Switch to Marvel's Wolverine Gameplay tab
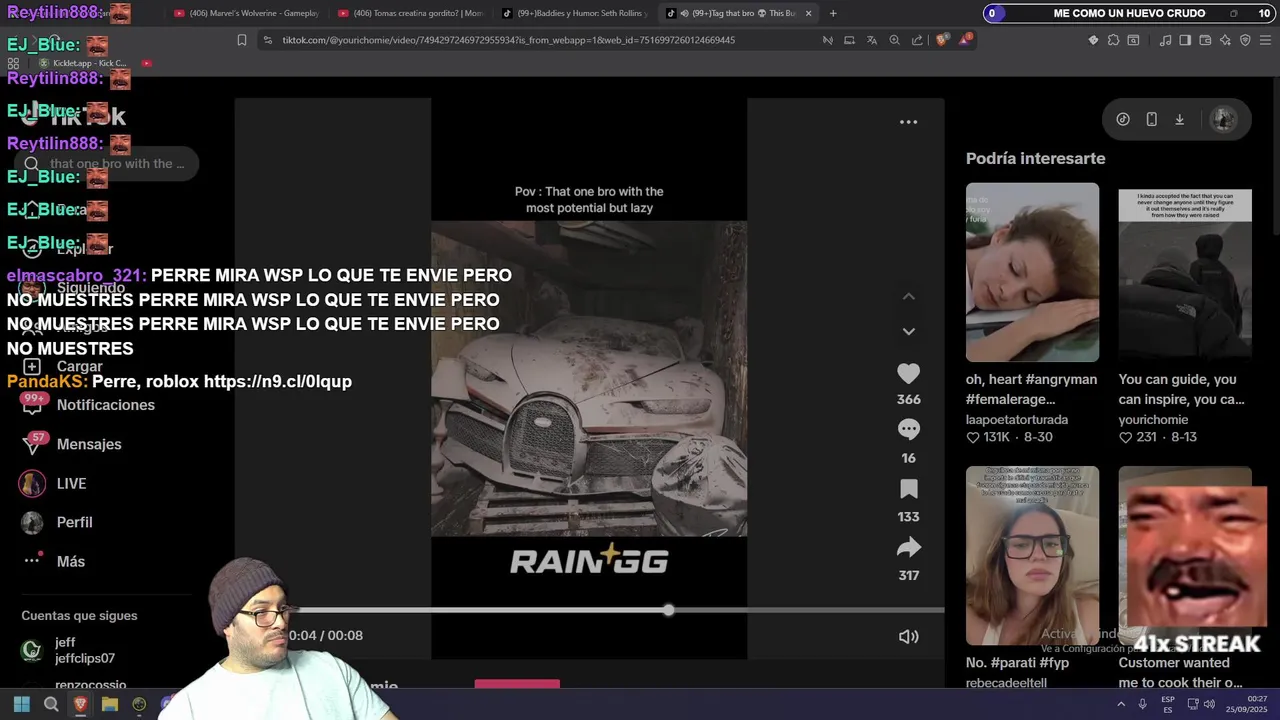 tap(246, 13)
